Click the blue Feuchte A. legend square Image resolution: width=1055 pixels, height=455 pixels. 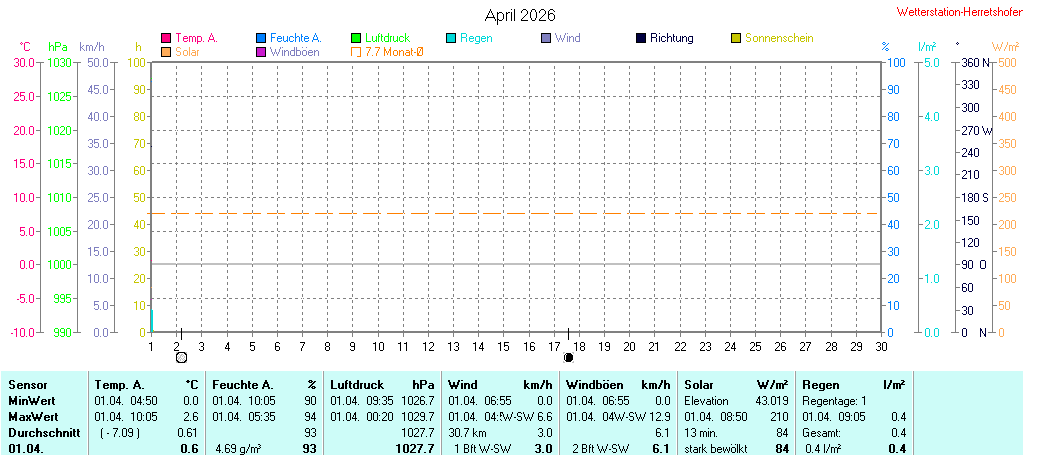(261, 38)
